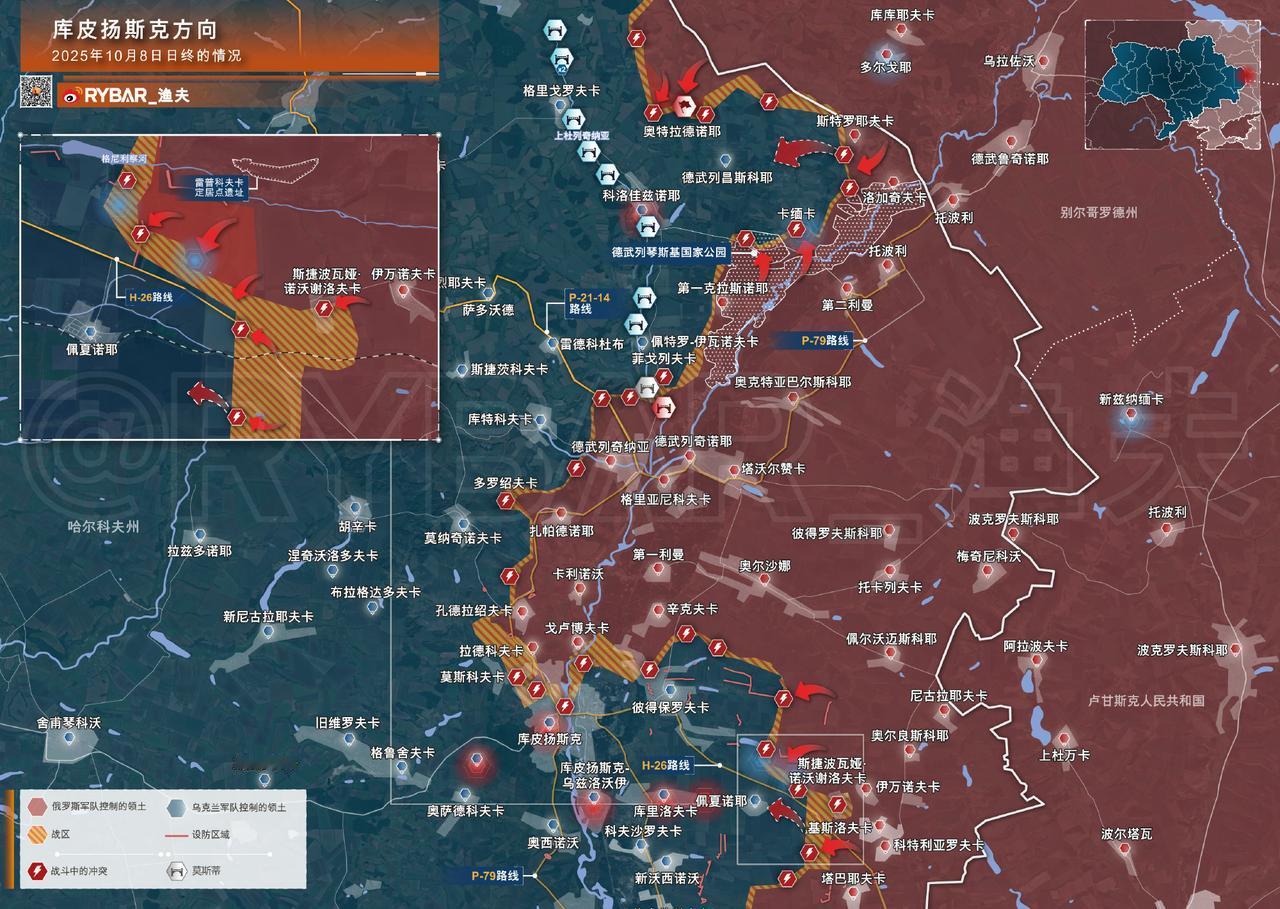Click the 布拉格达多夫卡 label

click(x=376, y=592)
